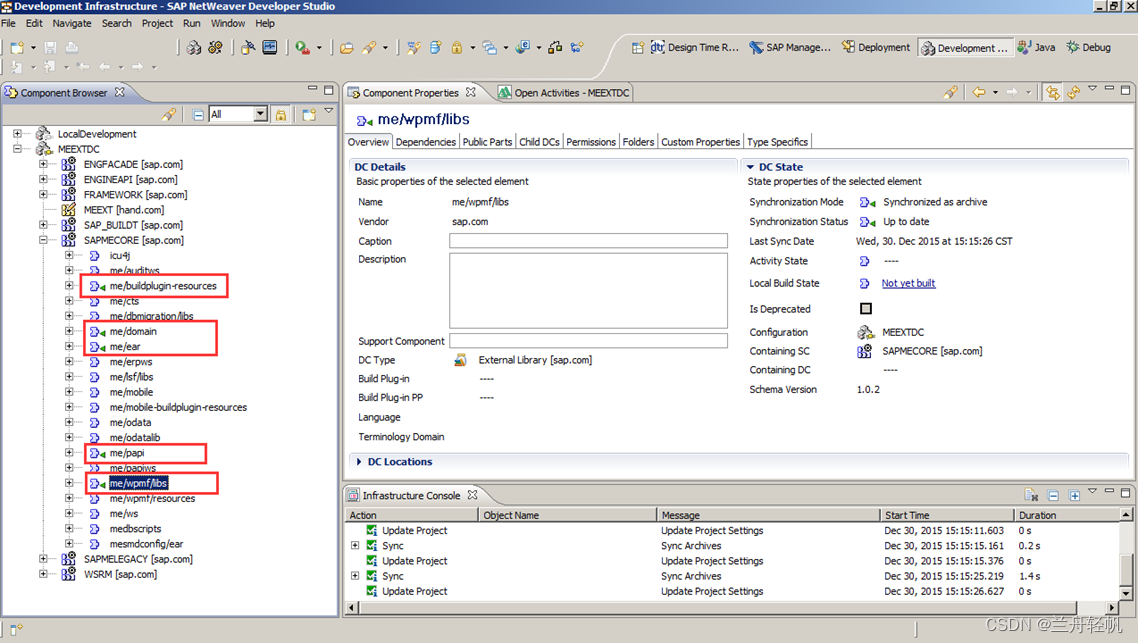This screenshot has height=643, width=1138.
Task: Click the MEEXTDC configuration icon in DC State
Action: (865, 332)
